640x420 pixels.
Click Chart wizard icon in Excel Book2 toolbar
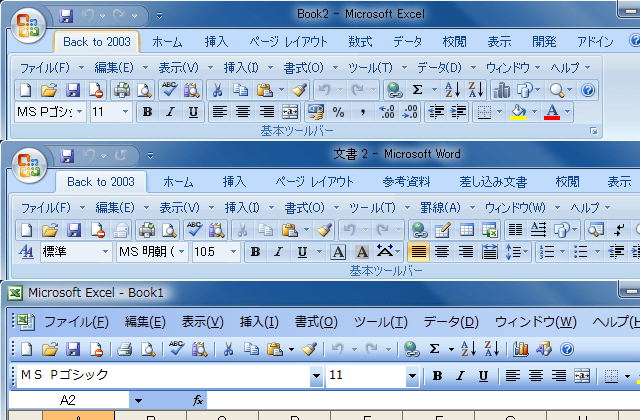pyautogui.click(x=501, y=90)
